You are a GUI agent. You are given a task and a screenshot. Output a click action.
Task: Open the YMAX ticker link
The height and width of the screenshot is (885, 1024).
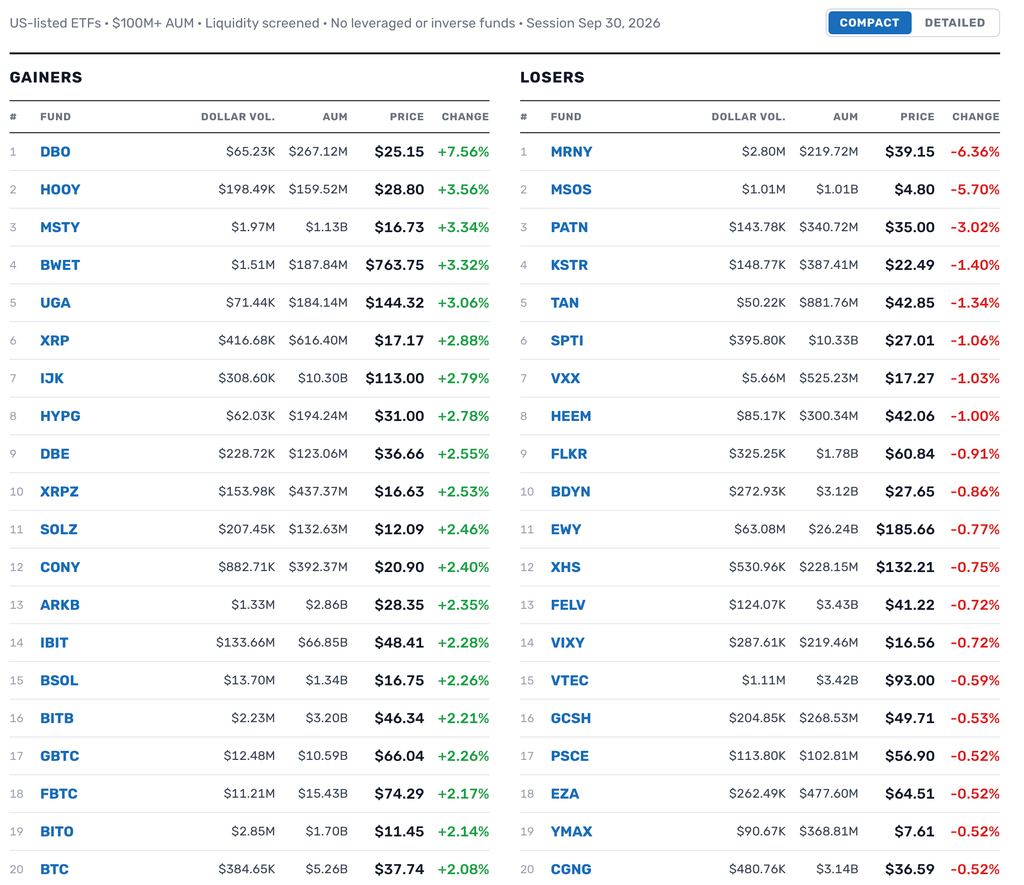point(571,831)
